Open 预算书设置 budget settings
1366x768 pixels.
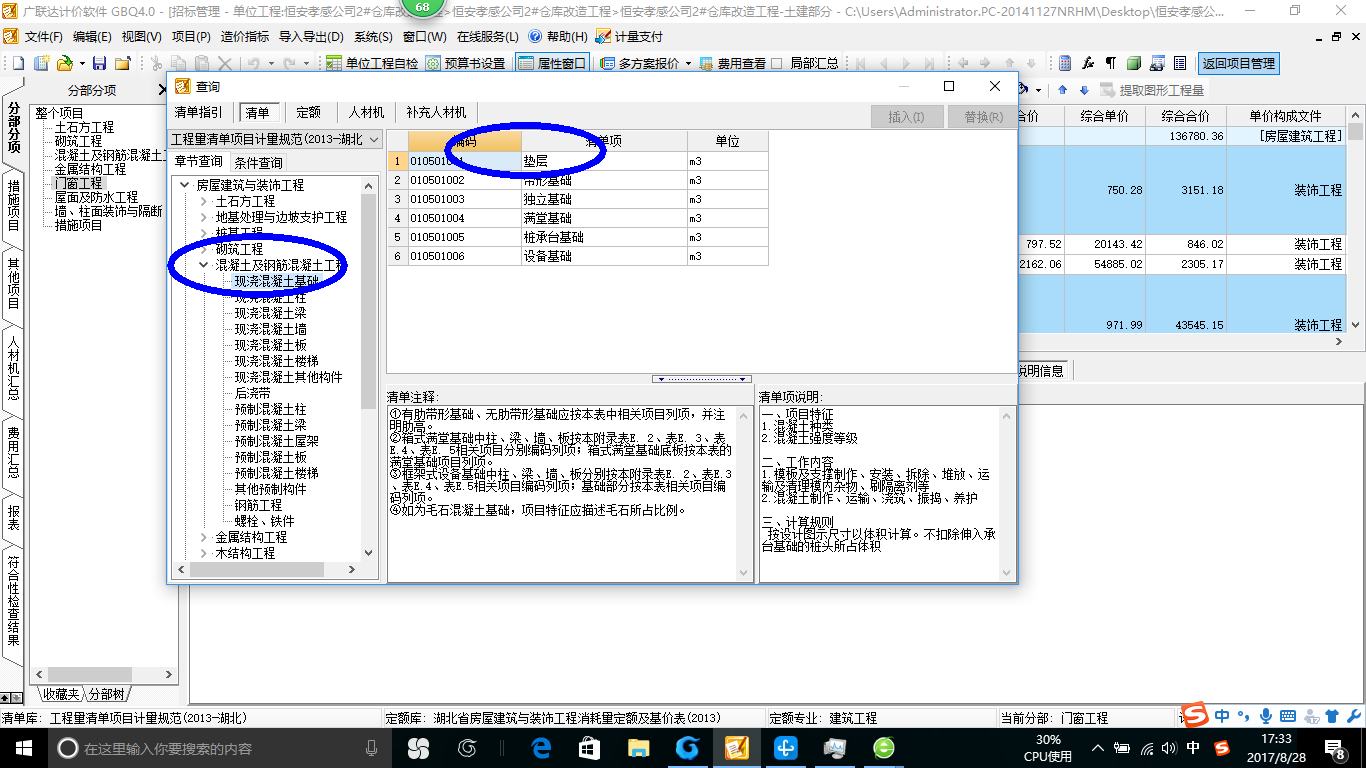(x=466, y=63)
